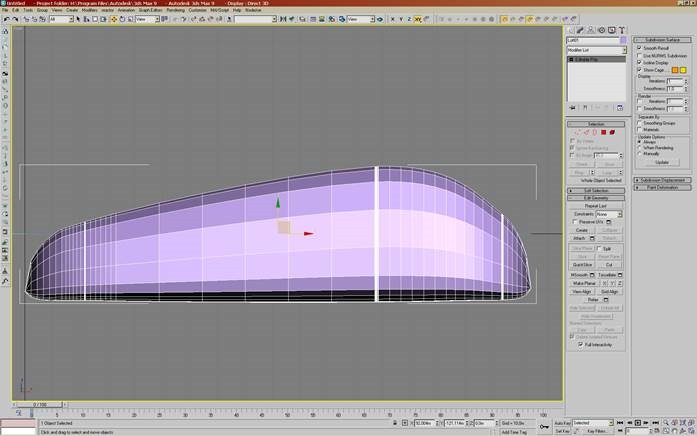
Task: Click the QuickSlice button
Action: point(581,264)
